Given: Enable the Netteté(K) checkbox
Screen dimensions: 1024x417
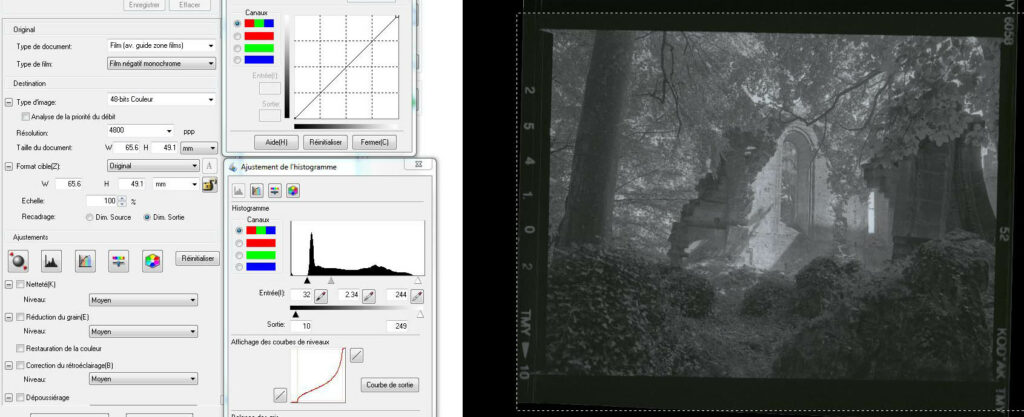Looking at the screenshot, I should click(20, 285).
